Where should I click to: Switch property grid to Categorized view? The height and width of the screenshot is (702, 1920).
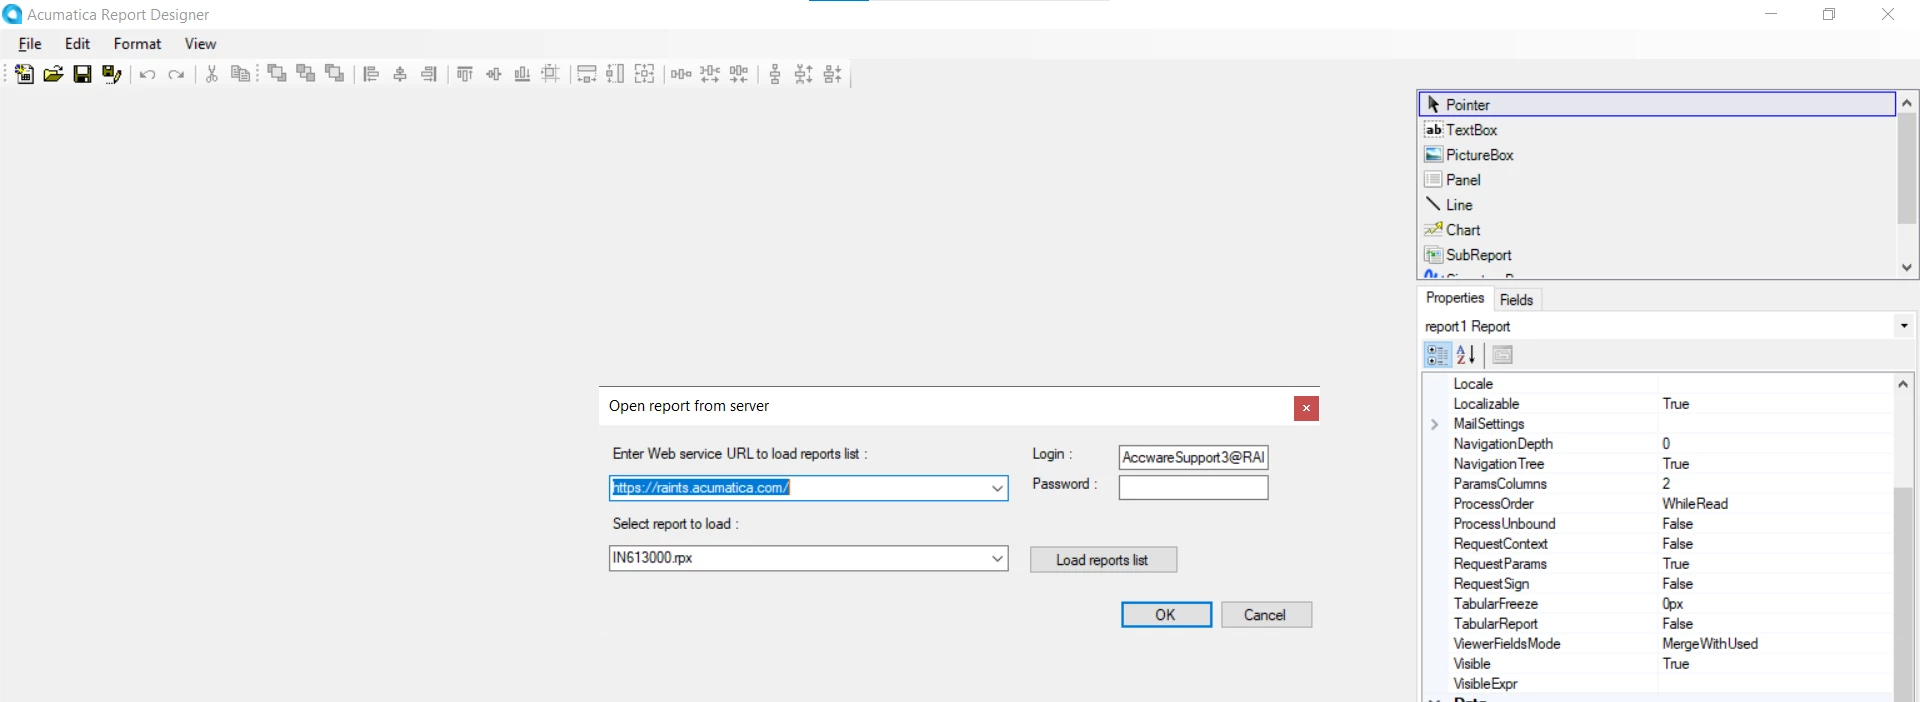point(1438,355)
